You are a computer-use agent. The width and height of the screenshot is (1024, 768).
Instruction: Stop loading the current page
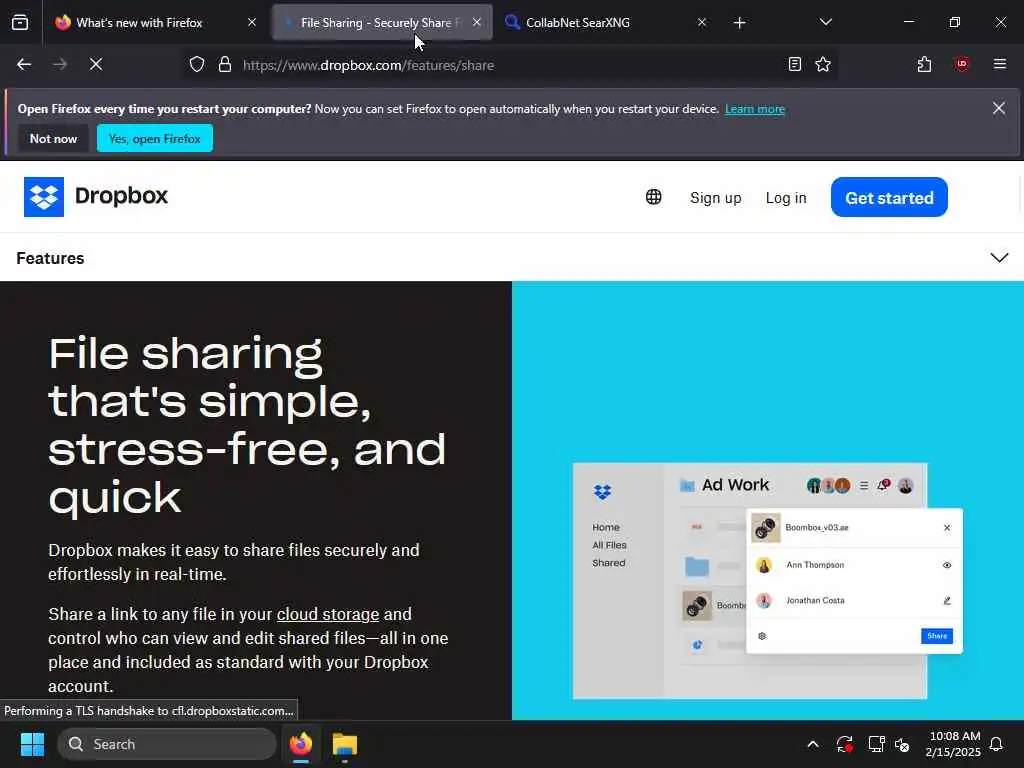click(96, 64)
